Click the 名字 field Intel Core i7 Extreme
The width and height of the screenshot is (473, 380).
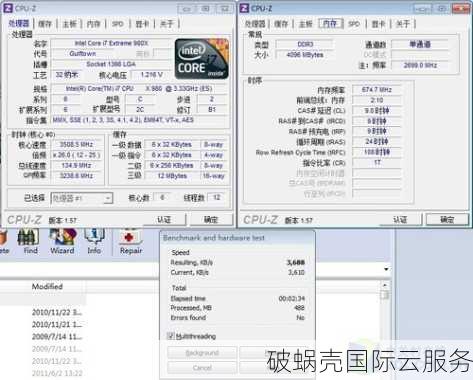111,43
